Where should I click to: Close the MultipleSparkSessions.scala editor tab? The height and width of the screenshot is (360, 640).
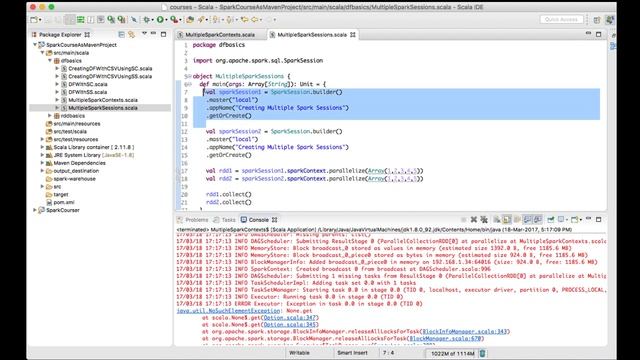point(353,35)
